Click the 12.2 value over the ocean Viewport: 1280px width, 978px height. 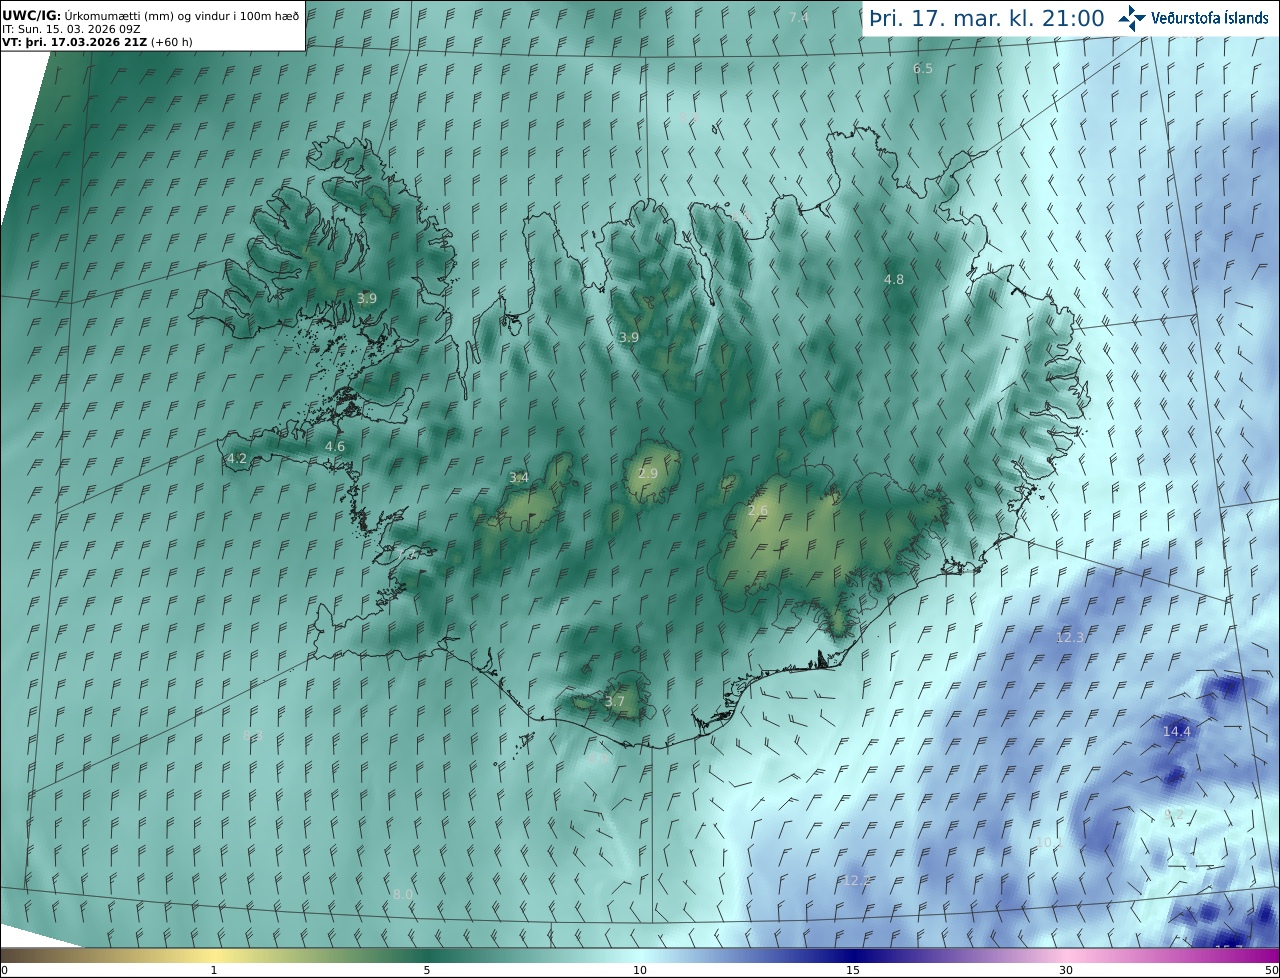pyautogui.click(x=856, y=881)
